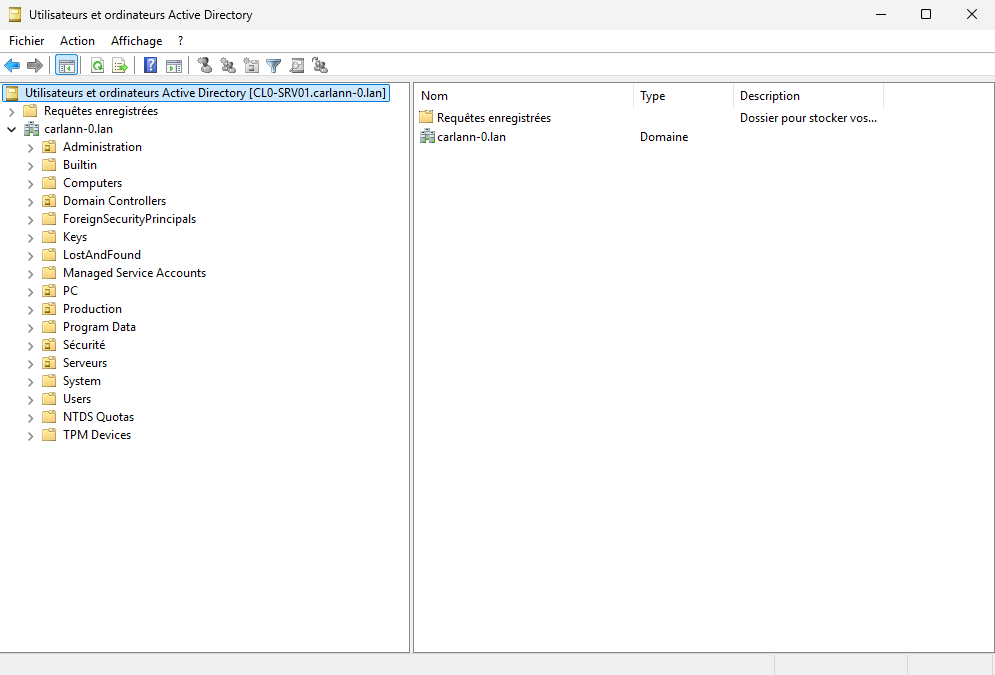The width and height of the screenshot is (995, 675).
Task: Open the Fichier menu
Action: [x=27, y=41]
